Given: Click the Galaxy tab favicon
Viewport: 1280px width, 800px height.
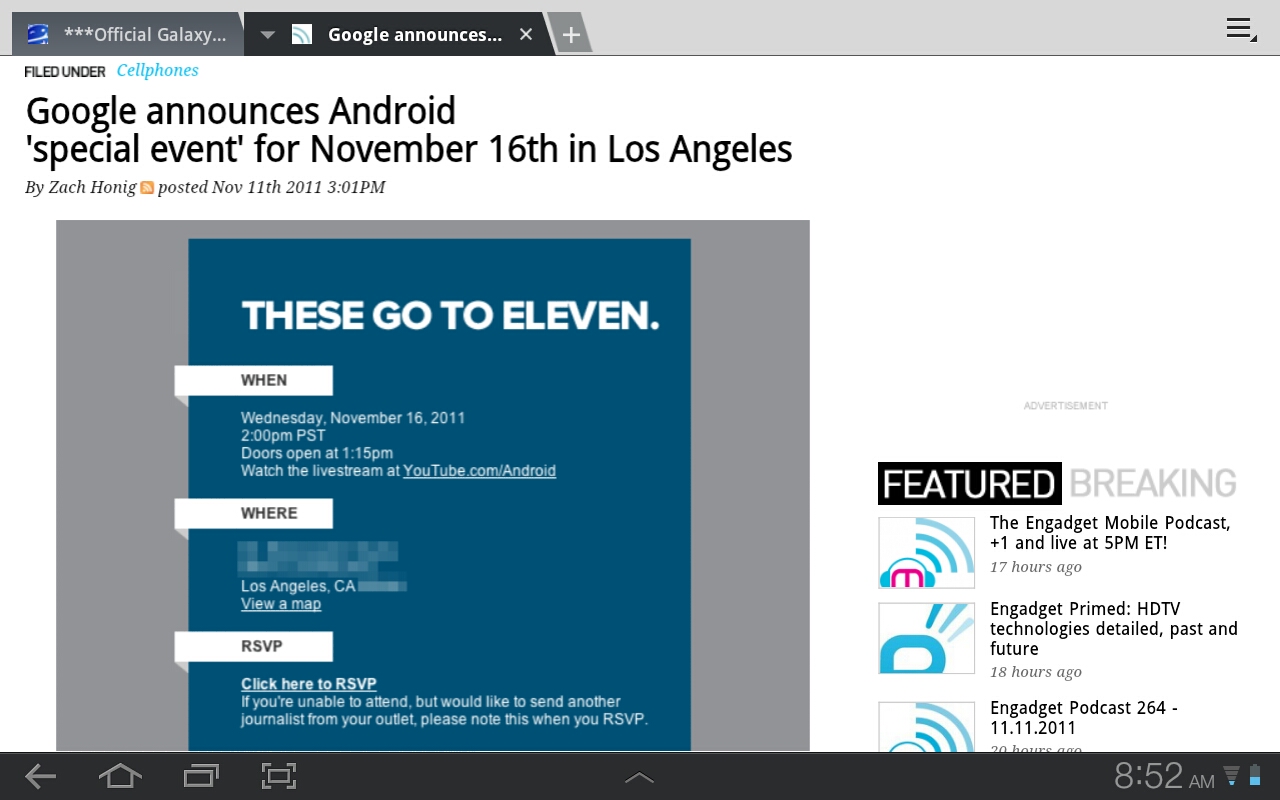Looking at the screenshot, I should click(x=38, y=35).
